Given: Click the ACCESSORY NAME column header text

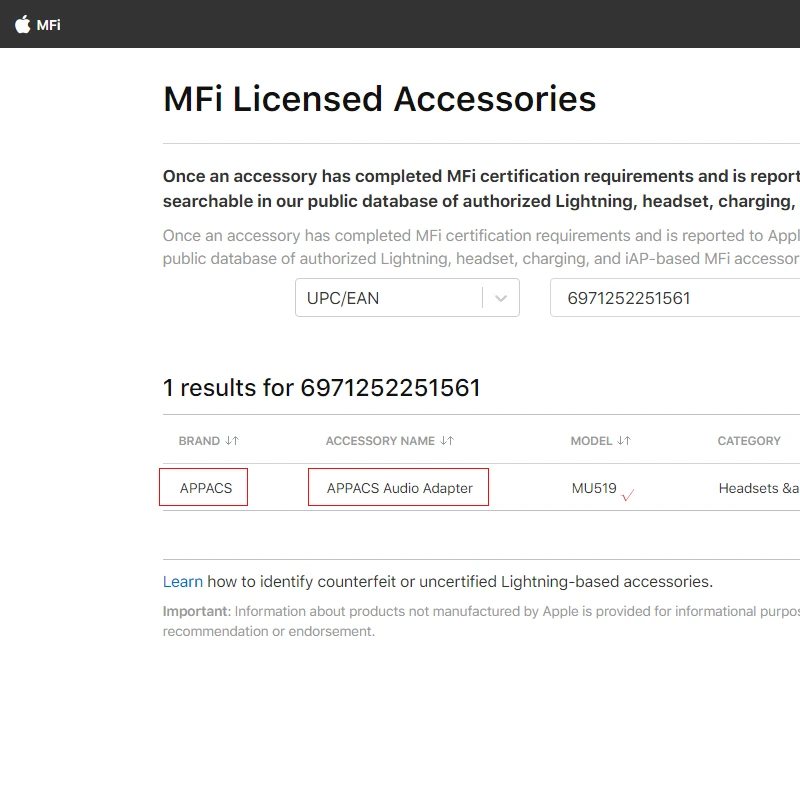Looking at the screenshot, I should pyautogui.click(x=380, y=441).
